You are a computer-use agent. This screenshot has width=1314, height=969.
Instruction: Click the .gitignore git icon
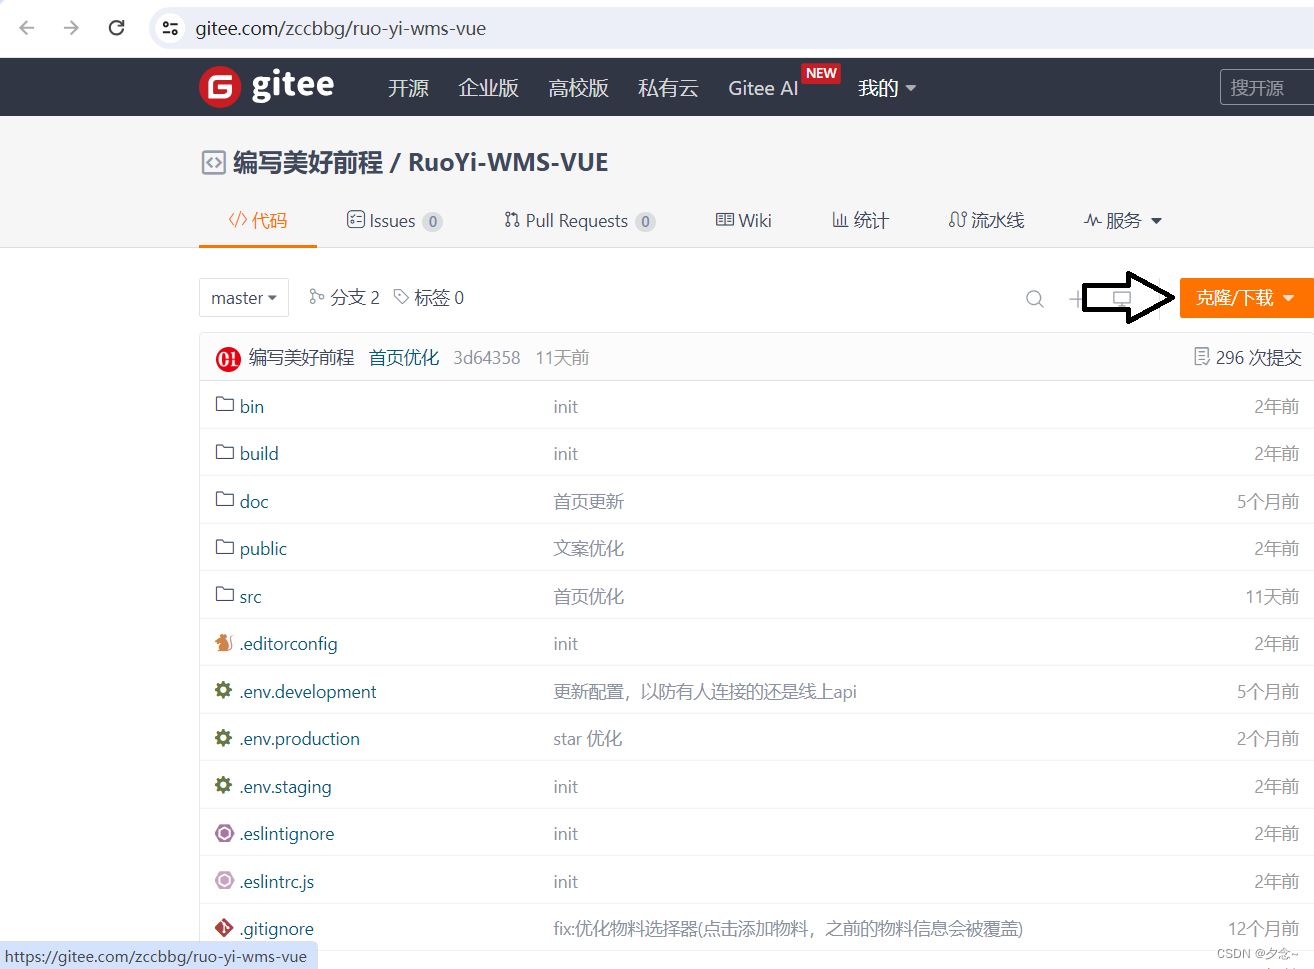(224, 927)
